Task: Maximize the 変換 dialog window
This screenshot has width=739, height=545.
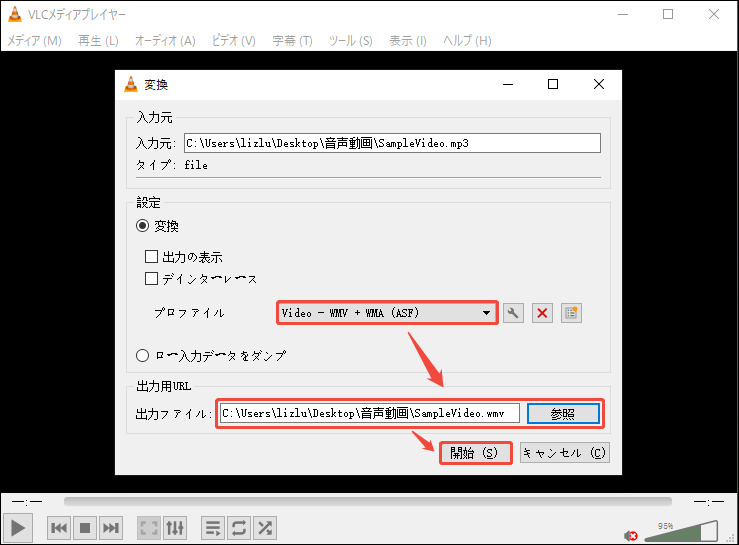Action: (x=553, y=84)
